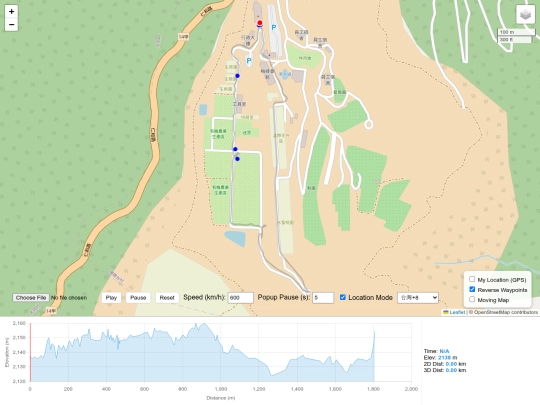Click the 3D Dist 0.00 km value
The width and height of the screenshot is (540, 405).
[x=451, y=370]
